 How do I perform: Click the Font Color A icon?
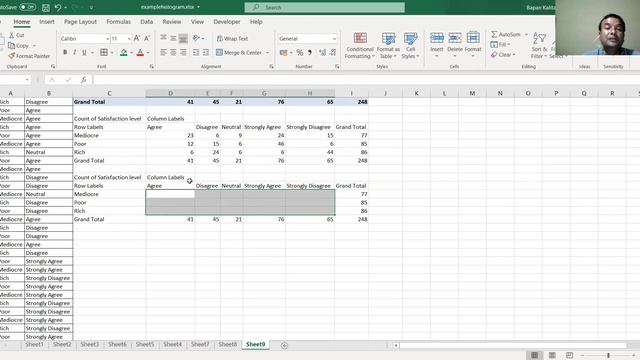[x=140, y=52]
